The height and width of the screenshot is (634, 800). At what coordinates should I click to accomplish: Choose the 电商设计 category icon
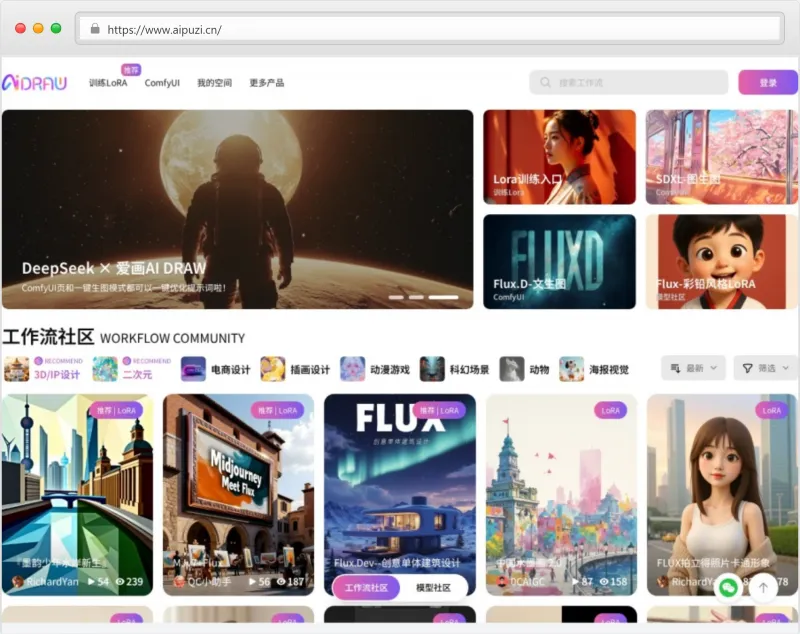pyautogui.click(x=193, y=369)
